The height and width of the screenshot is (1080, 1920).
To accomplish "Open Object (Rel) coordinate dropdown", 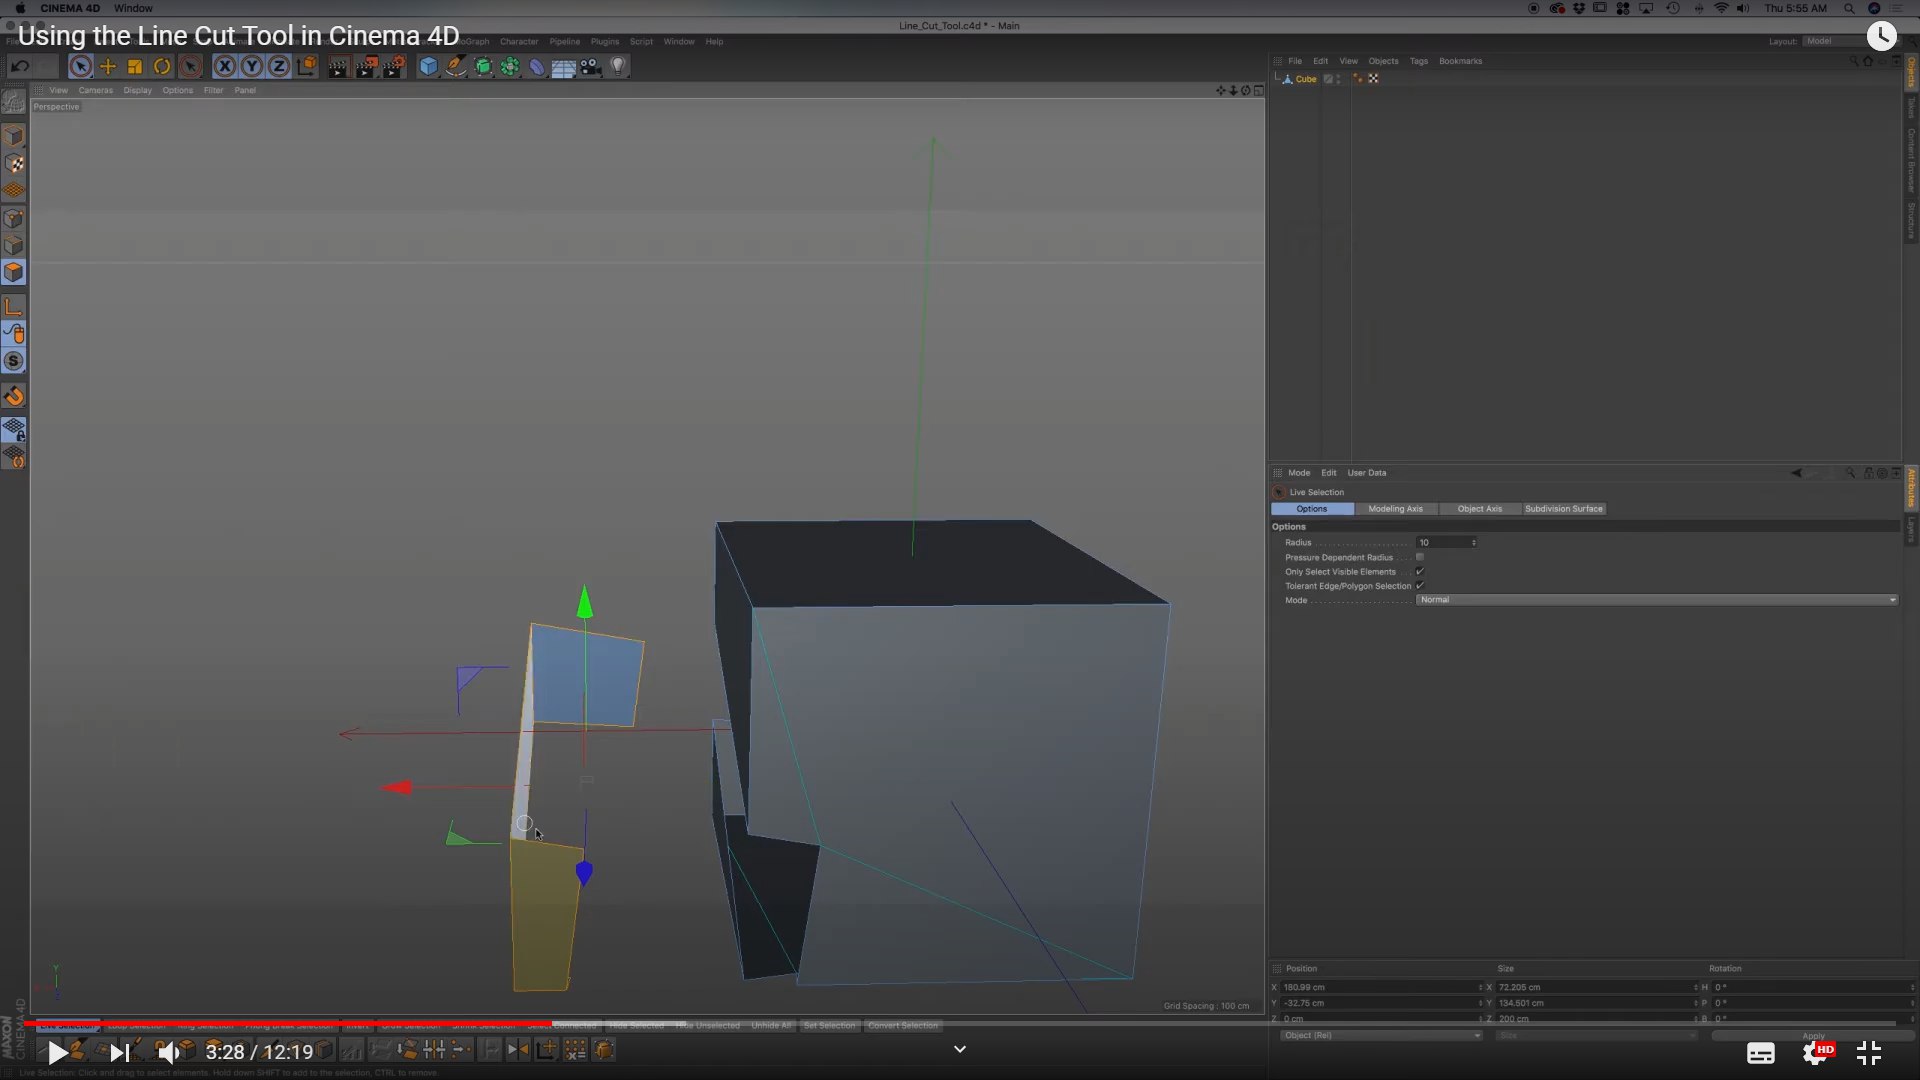I will click(x=1381, y=1036).
